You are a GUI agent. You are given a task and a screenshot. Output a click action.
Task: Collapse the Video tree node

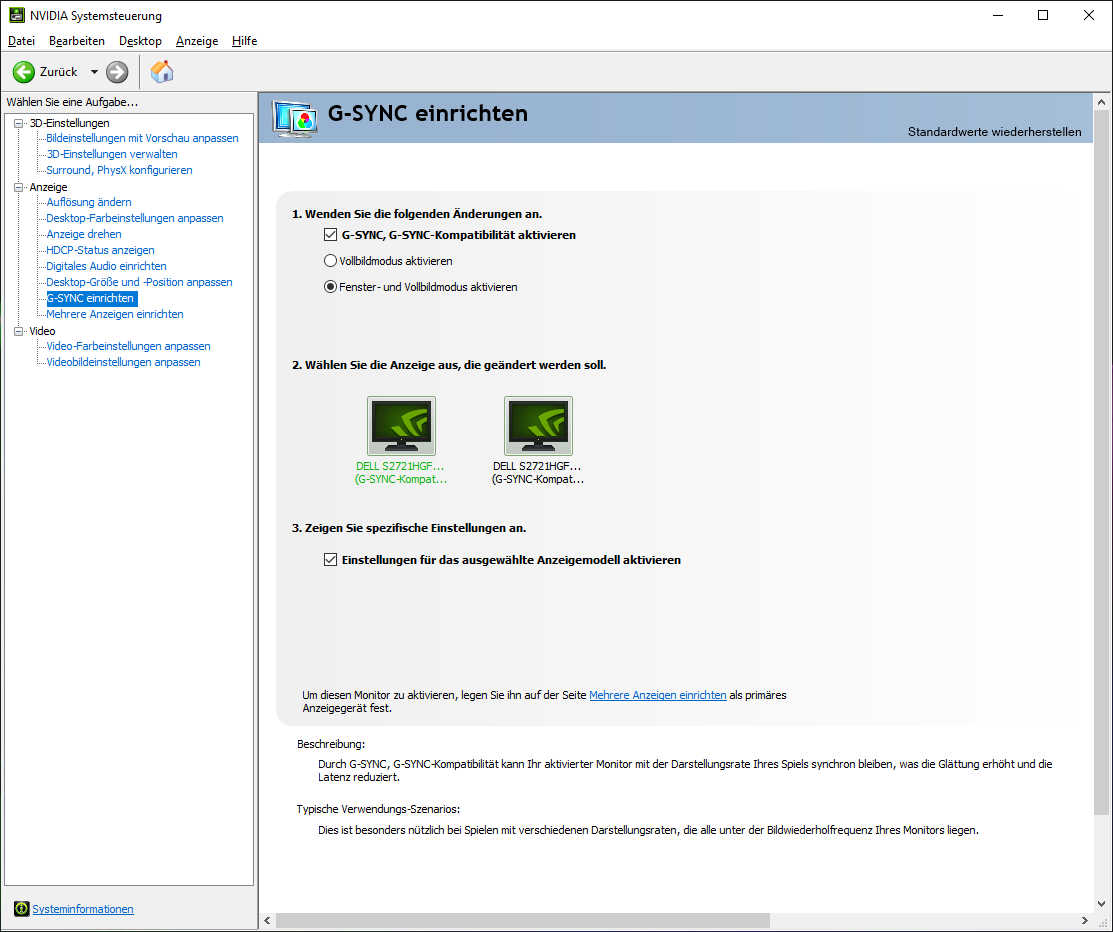pyautogui.click(x=19, y=331)
